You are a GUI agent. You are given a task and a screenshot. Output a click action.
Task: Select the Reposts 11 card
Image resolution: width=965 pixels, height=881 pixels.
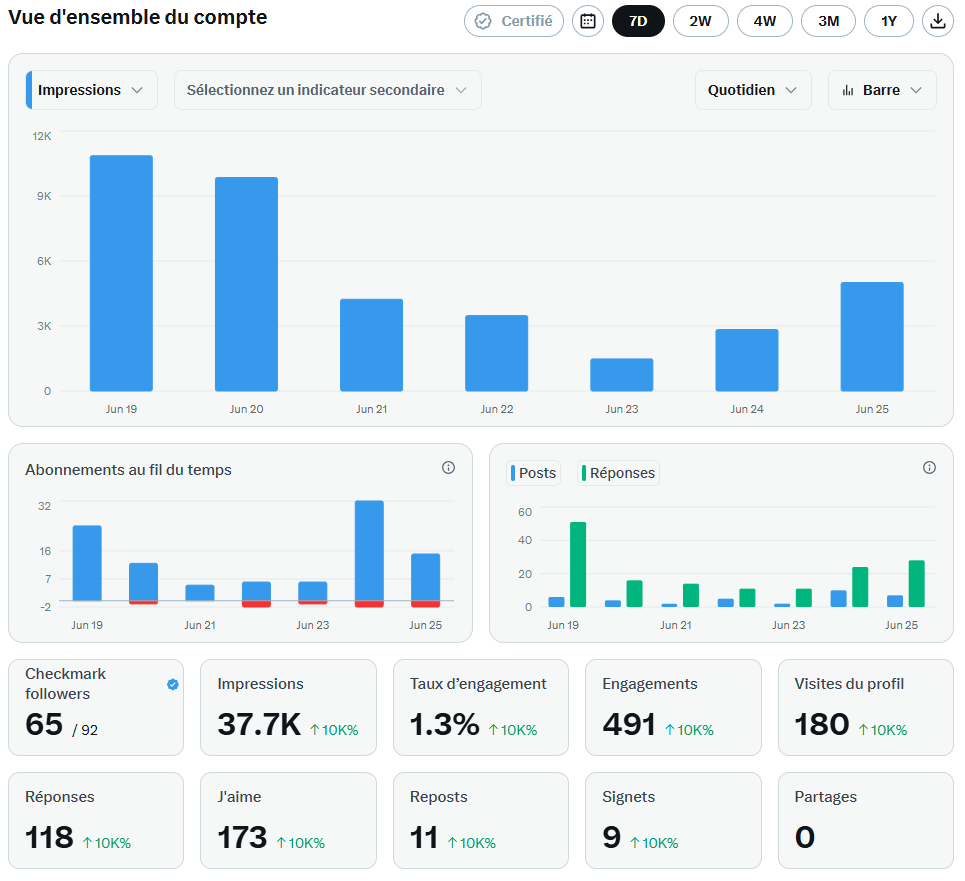click(481, 821)
